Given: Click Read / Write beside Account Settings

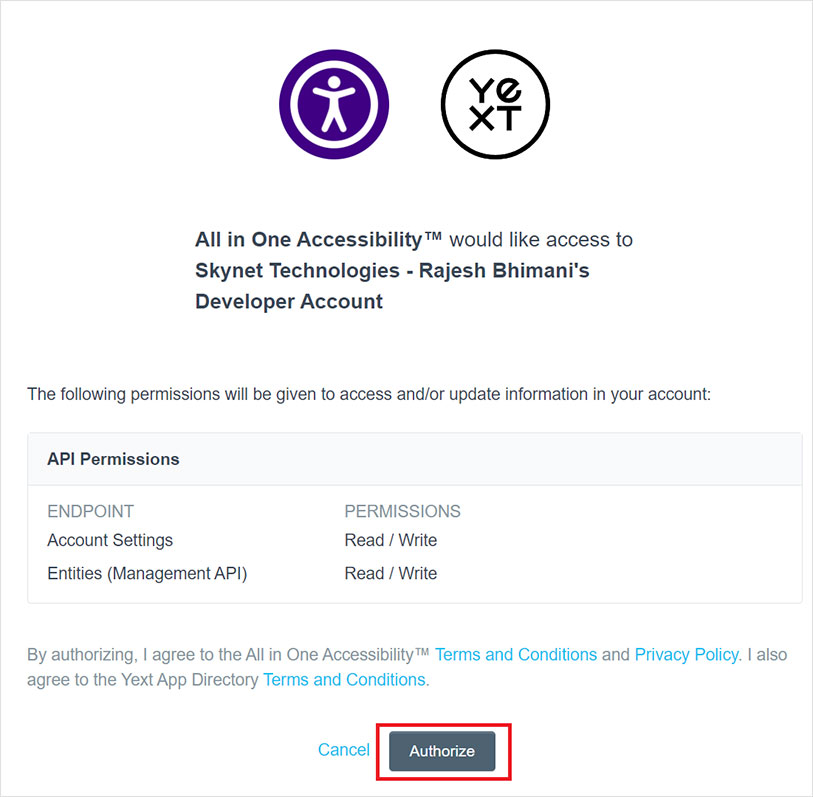Looking at the screenshot, I should click(390, 540).
